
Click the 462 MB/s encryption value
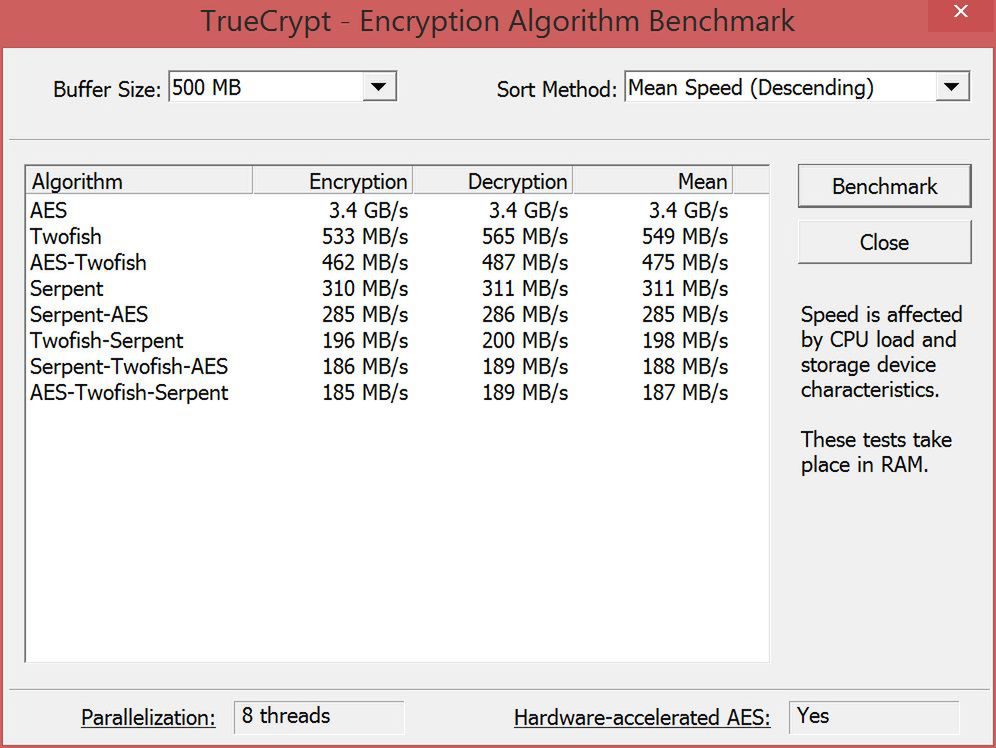point(365,262)
